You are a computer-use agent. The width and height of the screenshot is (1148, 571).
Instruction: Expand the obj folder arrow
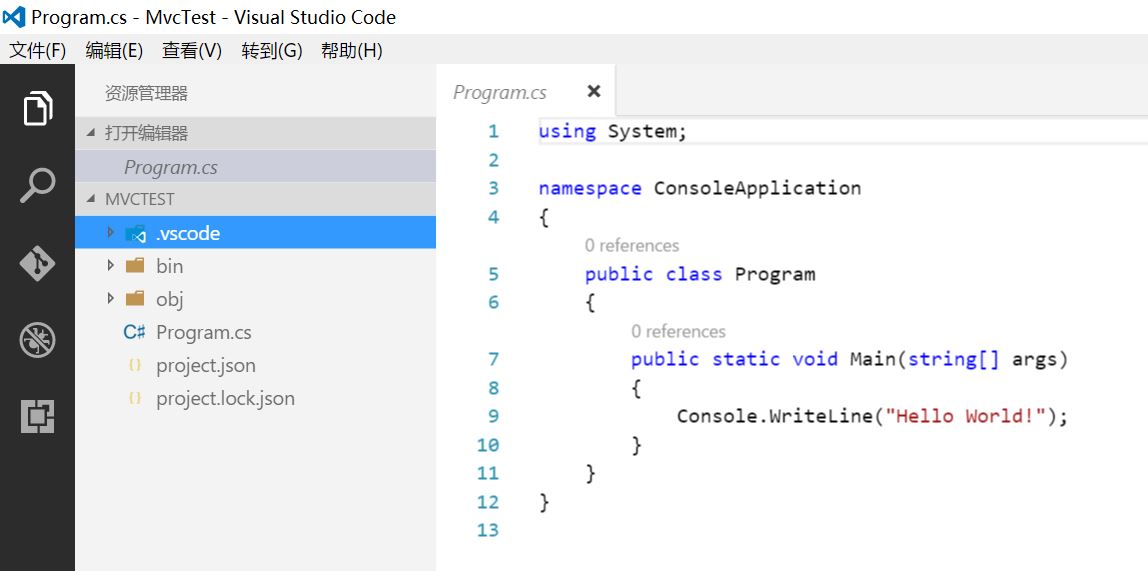click(111, 299)
